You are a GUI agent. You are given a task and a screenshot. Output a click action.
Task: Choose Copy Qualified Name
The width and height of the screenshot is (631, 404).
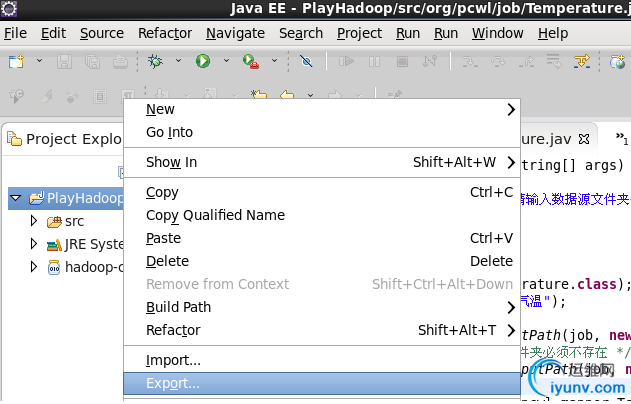pos(322,215)
